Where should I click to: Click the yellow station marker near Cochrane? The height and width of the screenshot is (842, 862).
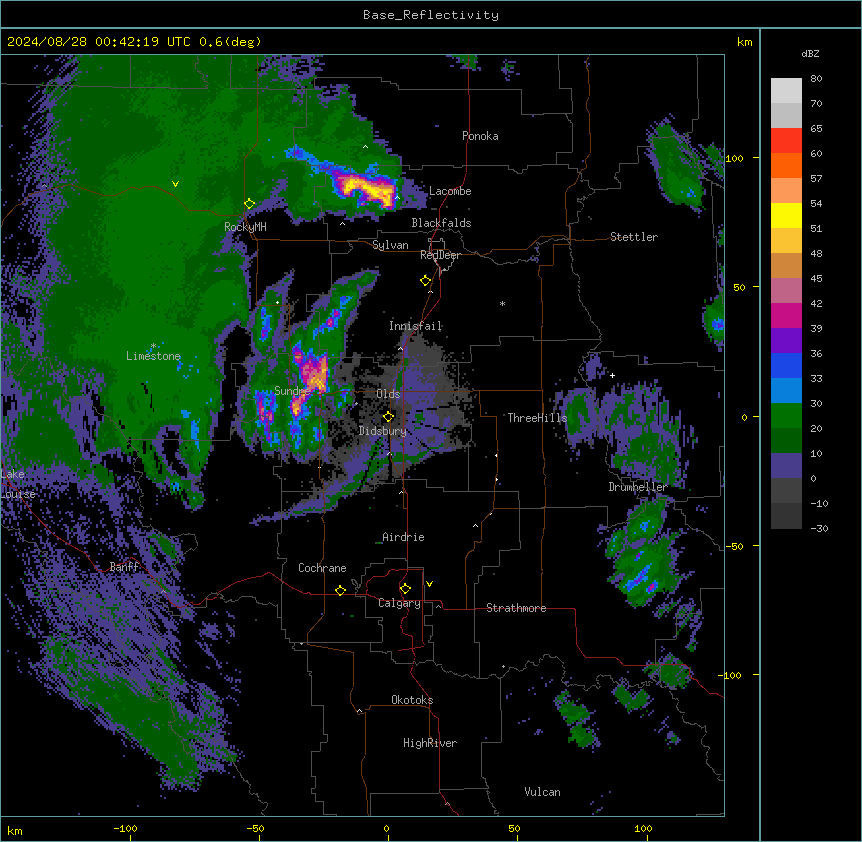pyautogui.click(x=340, y=590)
